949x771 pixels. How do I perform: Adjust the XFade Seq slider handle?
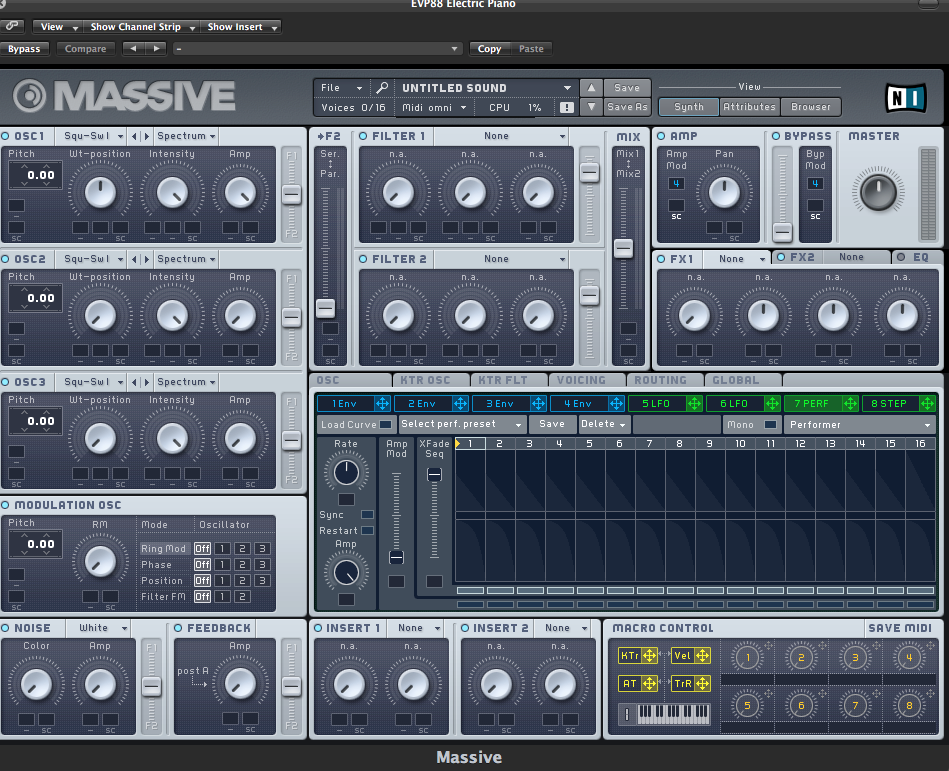434,474
